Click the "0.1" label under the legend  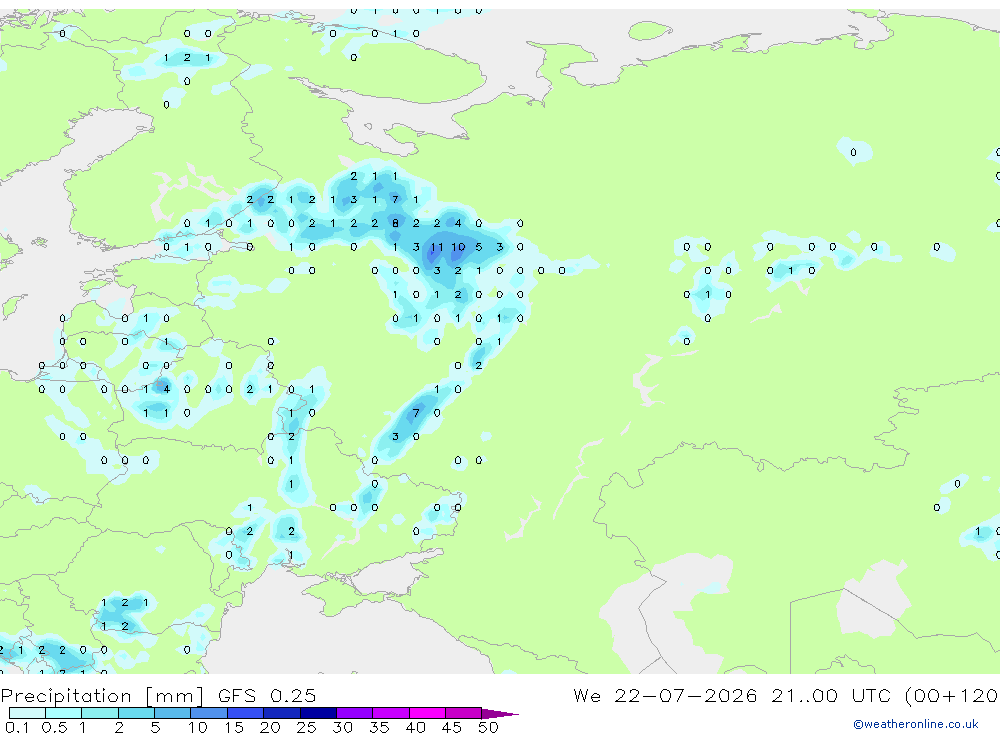pyautogui.click(x=17, y=727)
